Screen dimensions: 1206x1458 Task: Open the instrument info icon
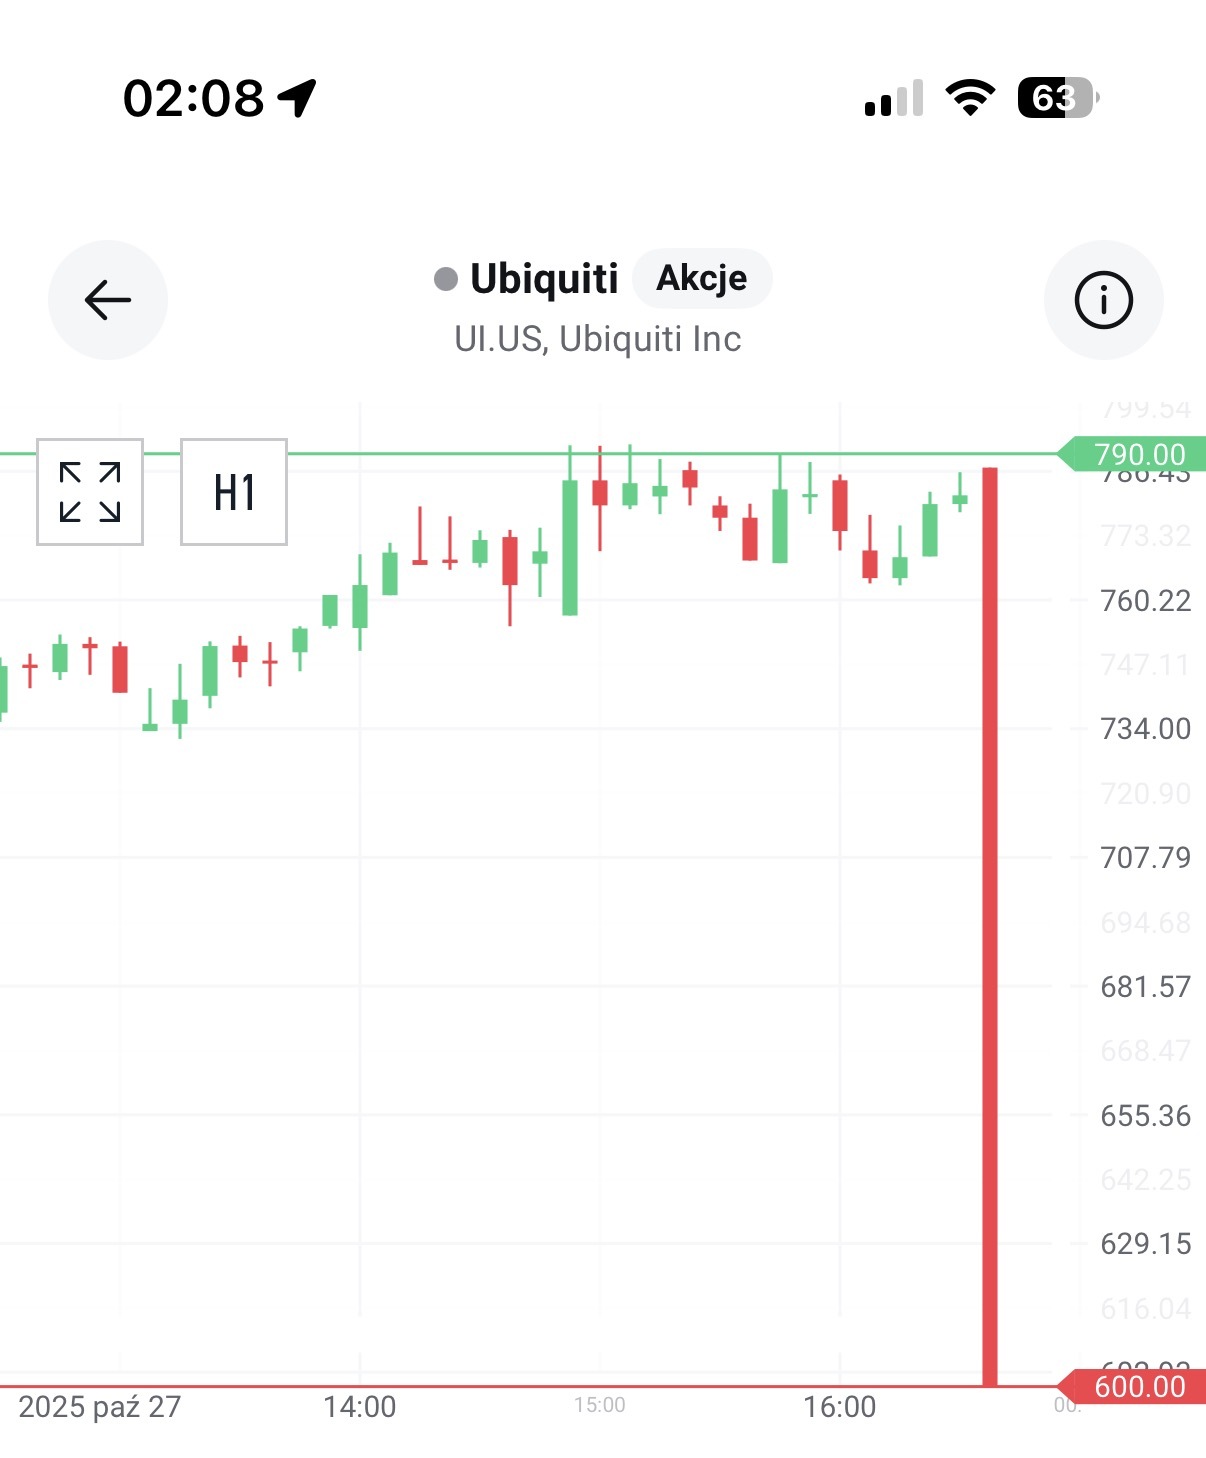[x=1103, y=300]
